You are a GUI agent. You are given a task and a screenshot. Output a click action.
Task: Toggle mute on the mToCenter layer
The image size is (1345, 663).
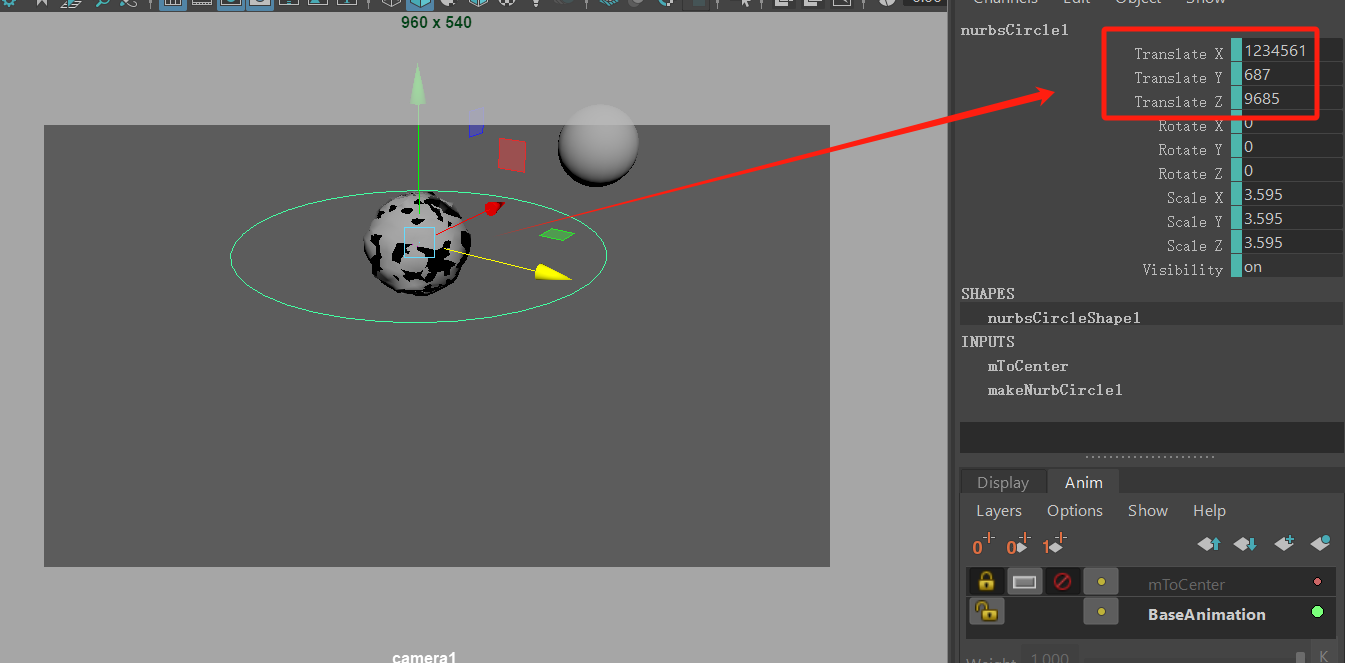click(1062, 581)
